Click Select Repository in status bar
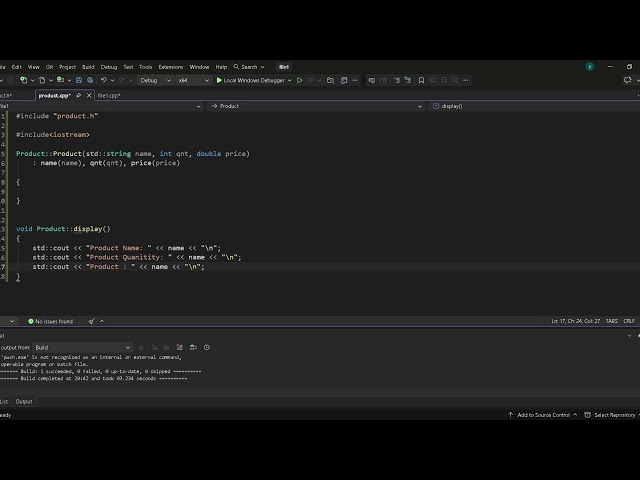 [611, 415]
